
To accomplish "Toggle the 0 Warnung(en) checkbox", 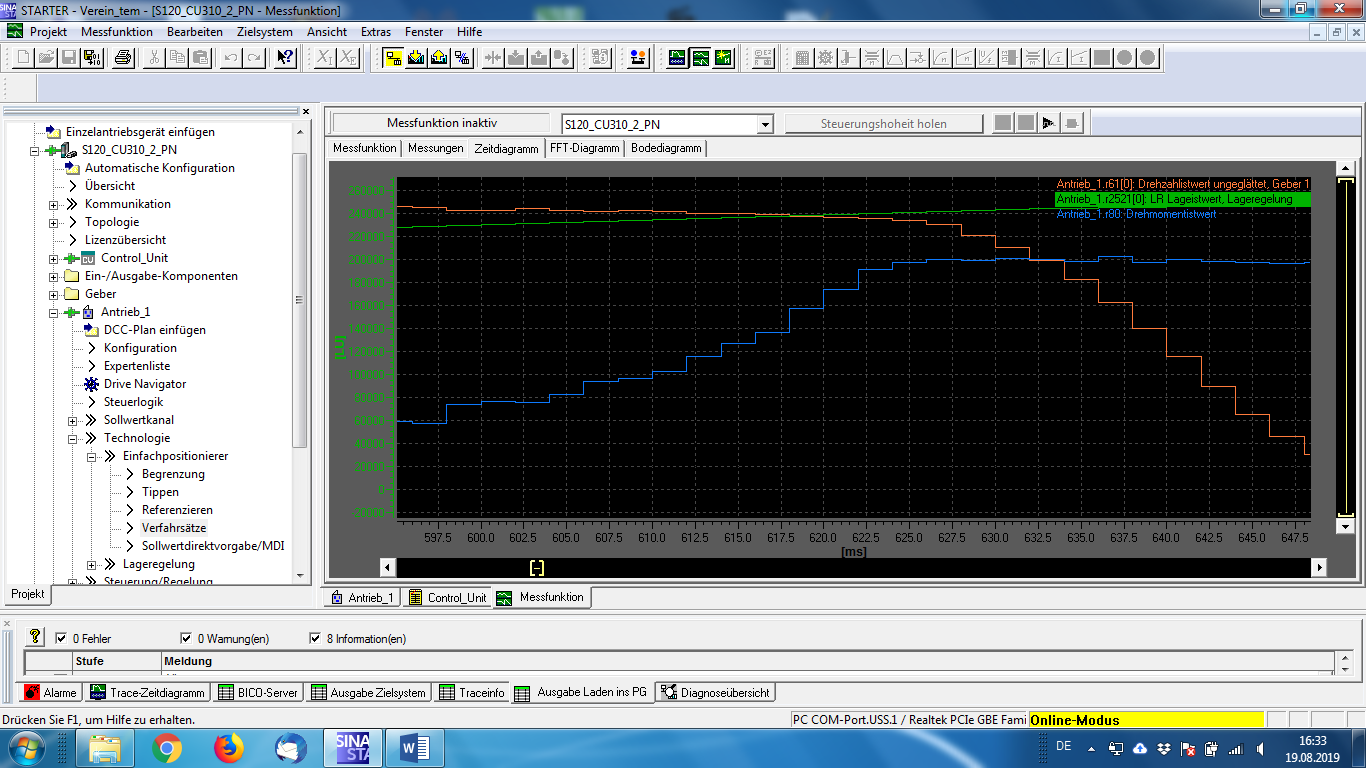I will click(186, 638).
